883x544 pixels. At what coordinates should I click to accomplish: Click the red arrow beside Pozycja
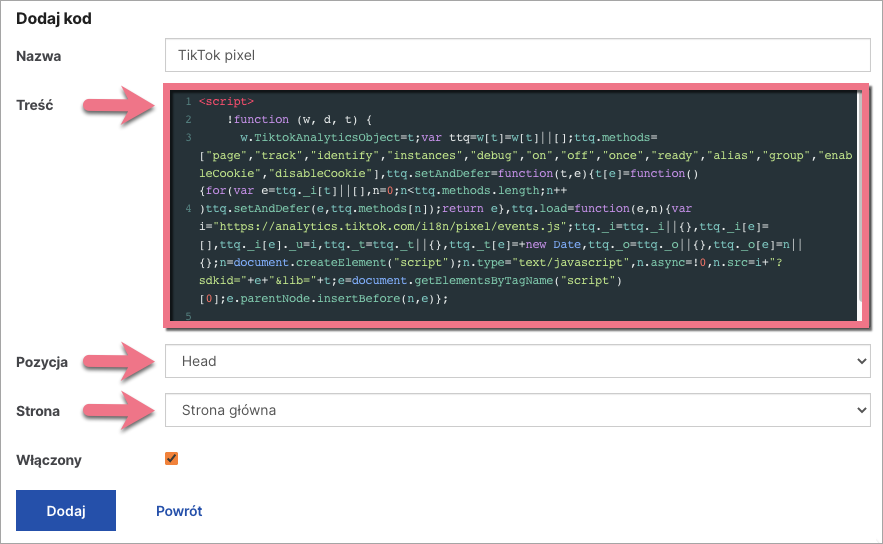(x=118, y=362)
